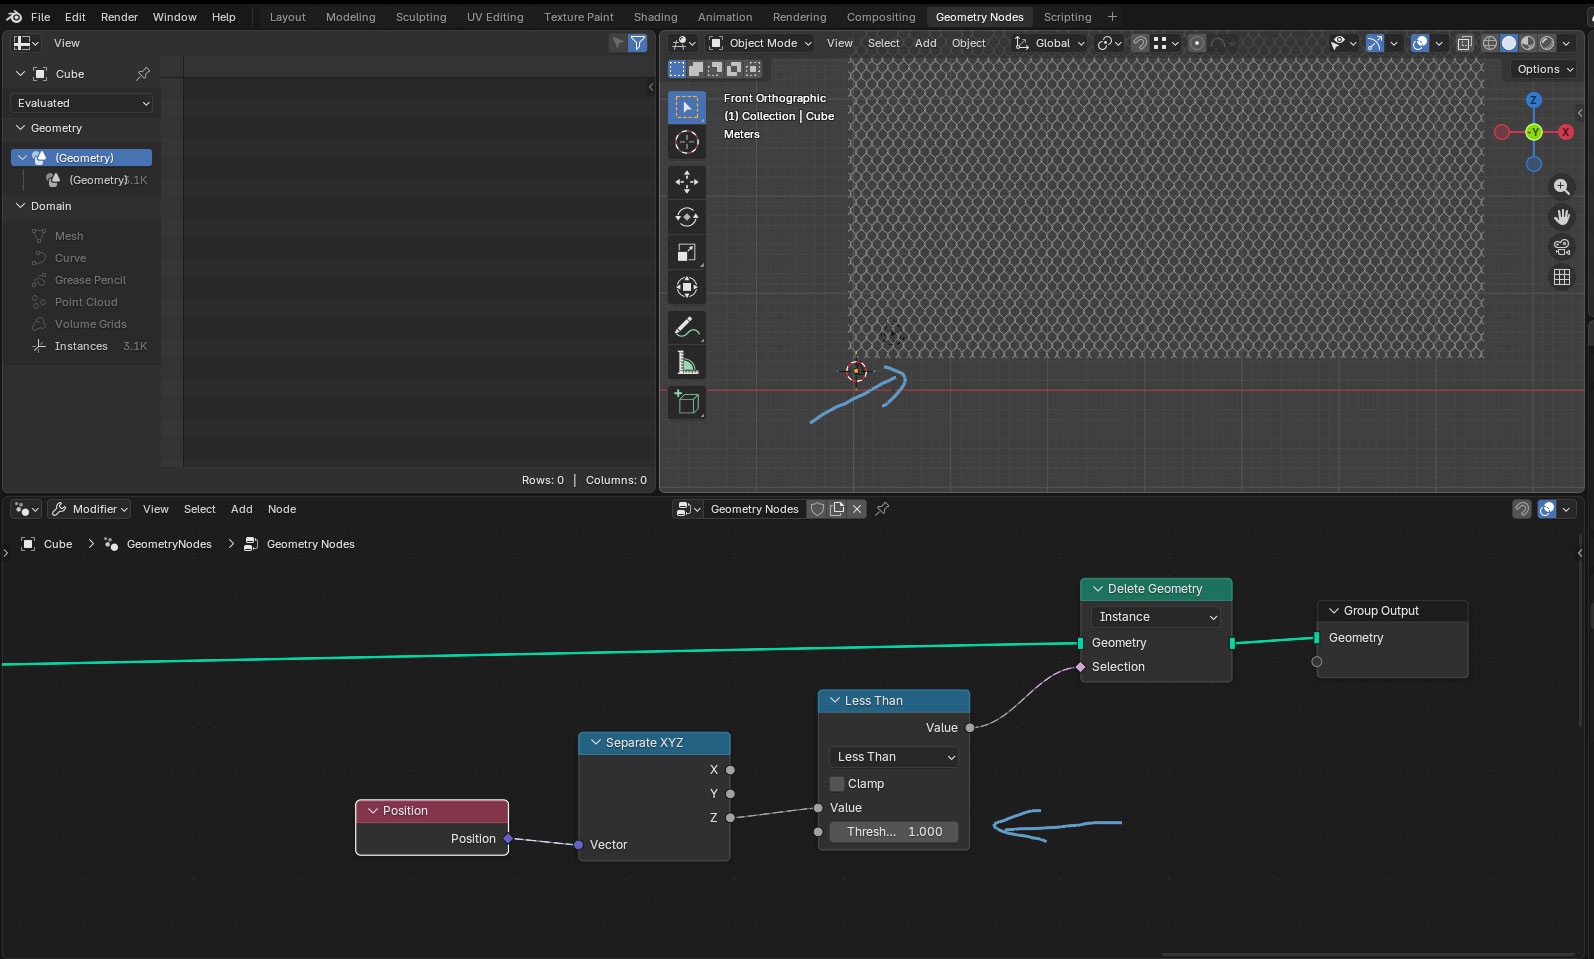Collapse the Separate XYZ node
The image size is (1594, 959).
[x=596, y=743]
